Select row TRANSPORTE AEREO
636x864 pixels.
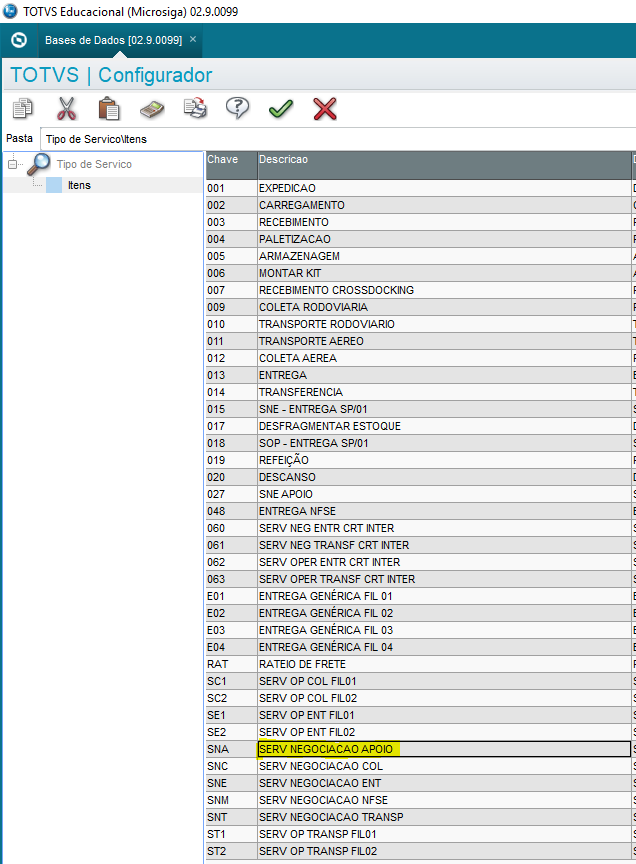pos(419,341)
